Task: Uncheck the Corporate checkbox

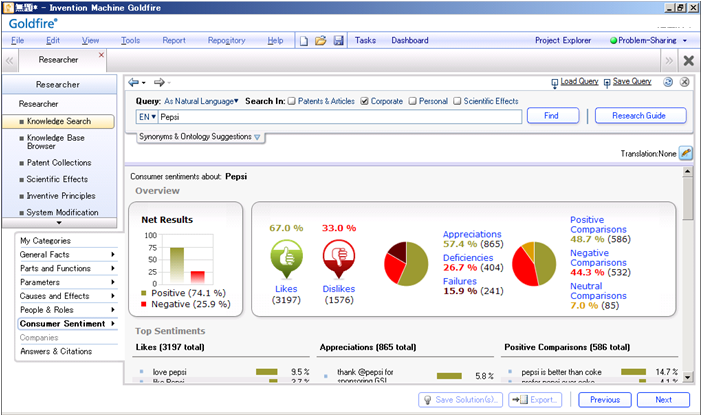Action: pos(364,101)
